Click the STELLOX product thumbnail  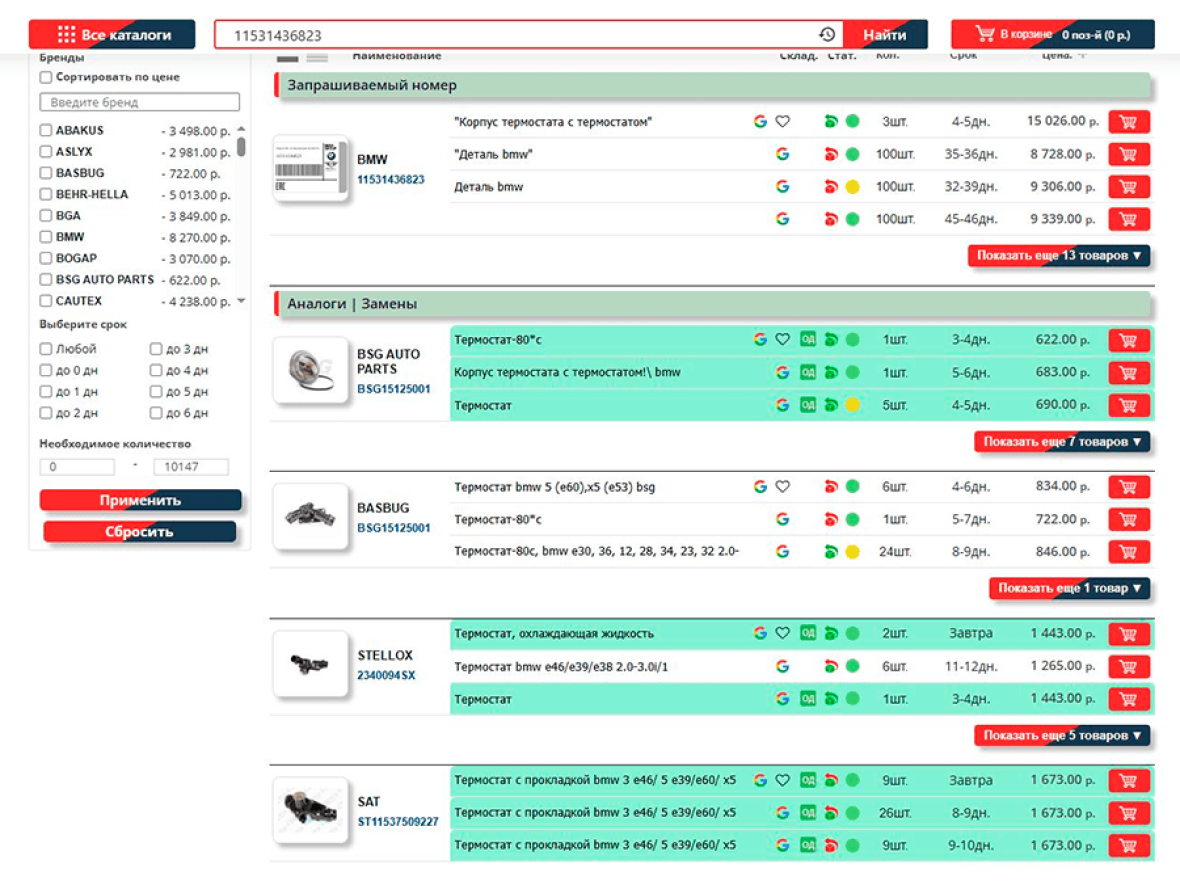click(x=310, y=664)
